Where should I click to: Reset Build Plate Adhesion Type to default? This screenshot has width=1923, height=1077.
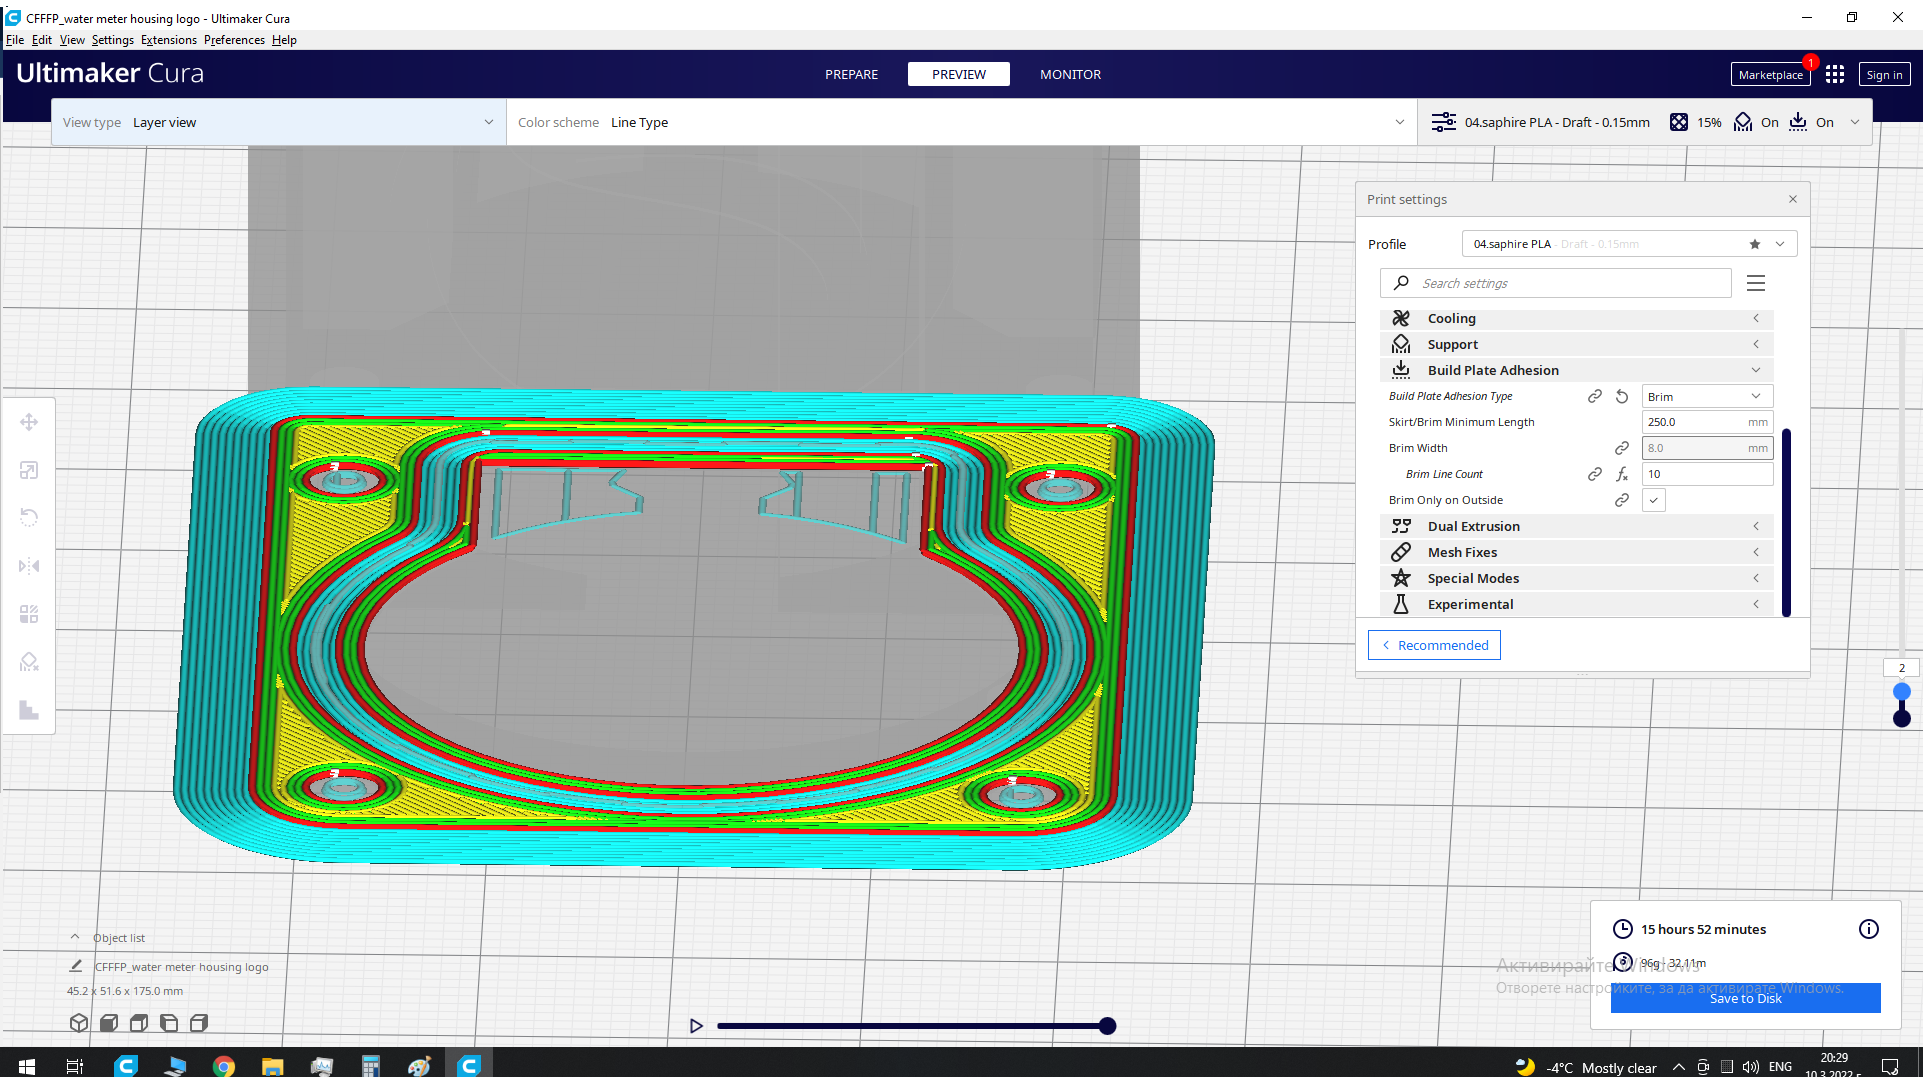click(x=1622, y=397)
